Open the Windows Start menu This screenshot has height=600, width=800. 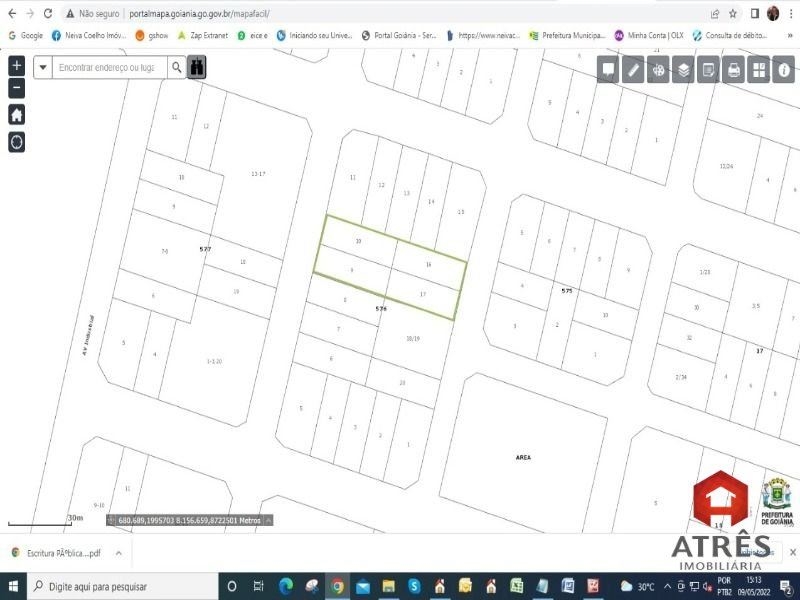(11, 586)
